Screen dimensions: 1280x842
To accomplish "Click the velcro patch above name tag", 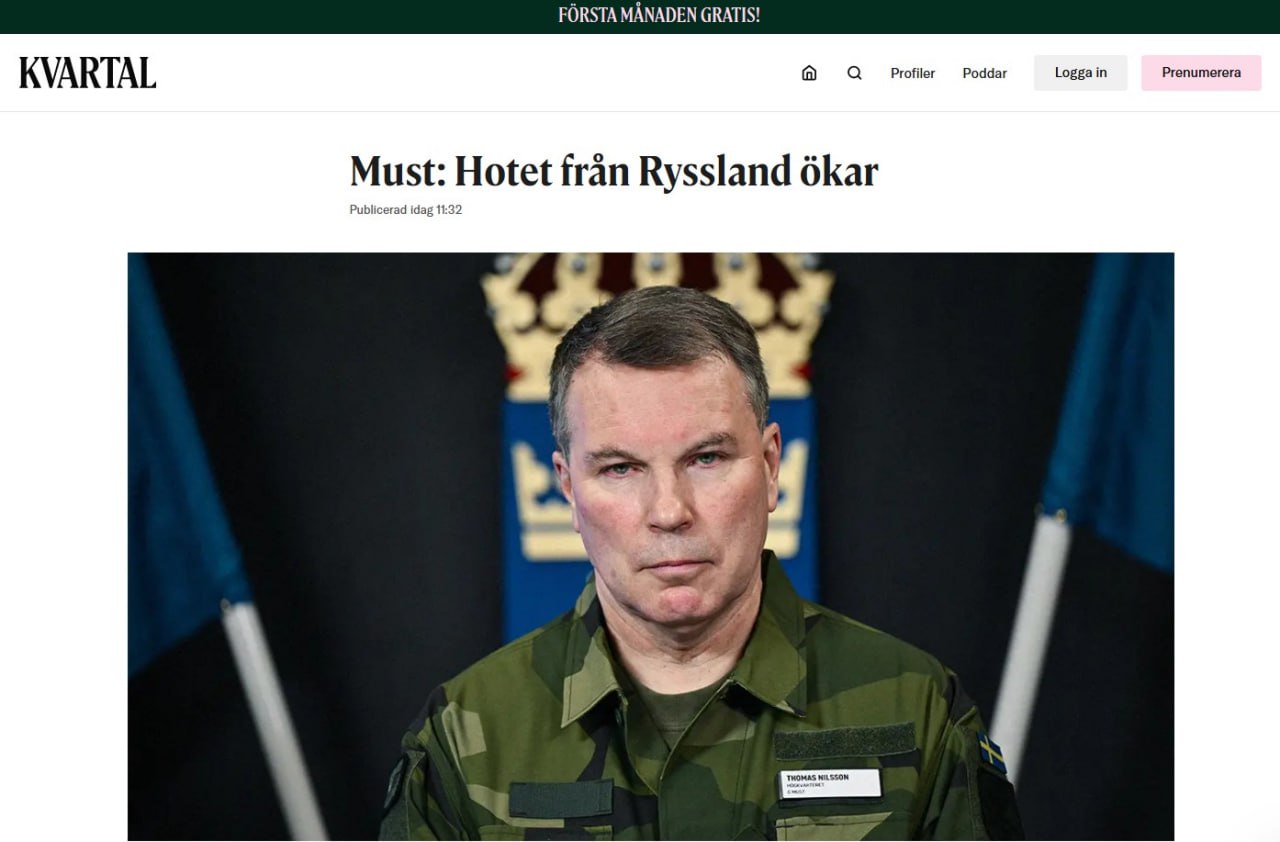I will (x=845, y=741).
